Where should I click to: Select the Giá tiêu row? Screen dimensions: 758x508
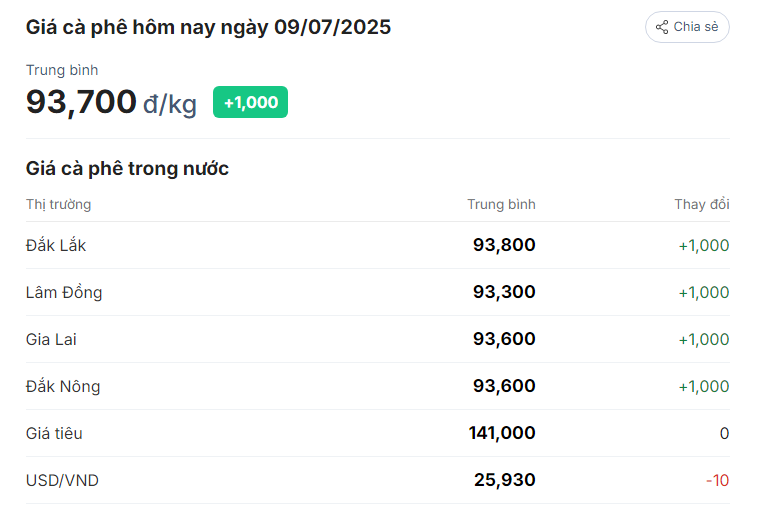[378, 433]
